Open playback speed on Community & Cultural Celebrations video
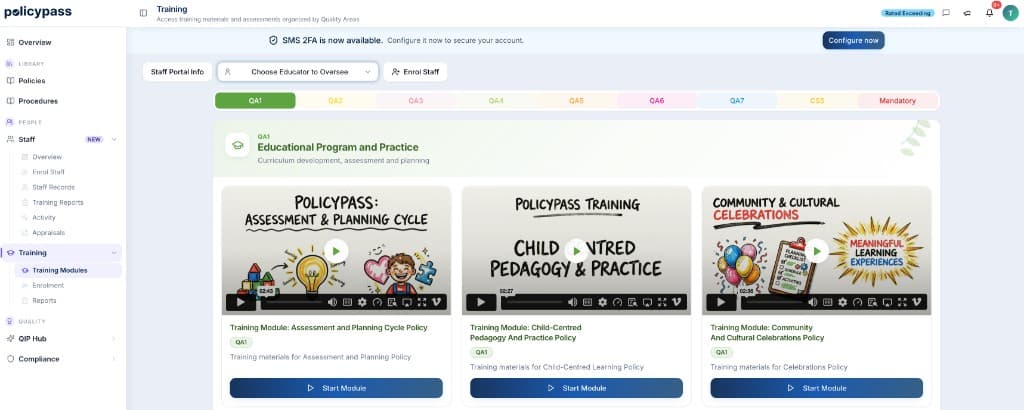Viewport: 1024px width, 410px height. coord(857,302)
